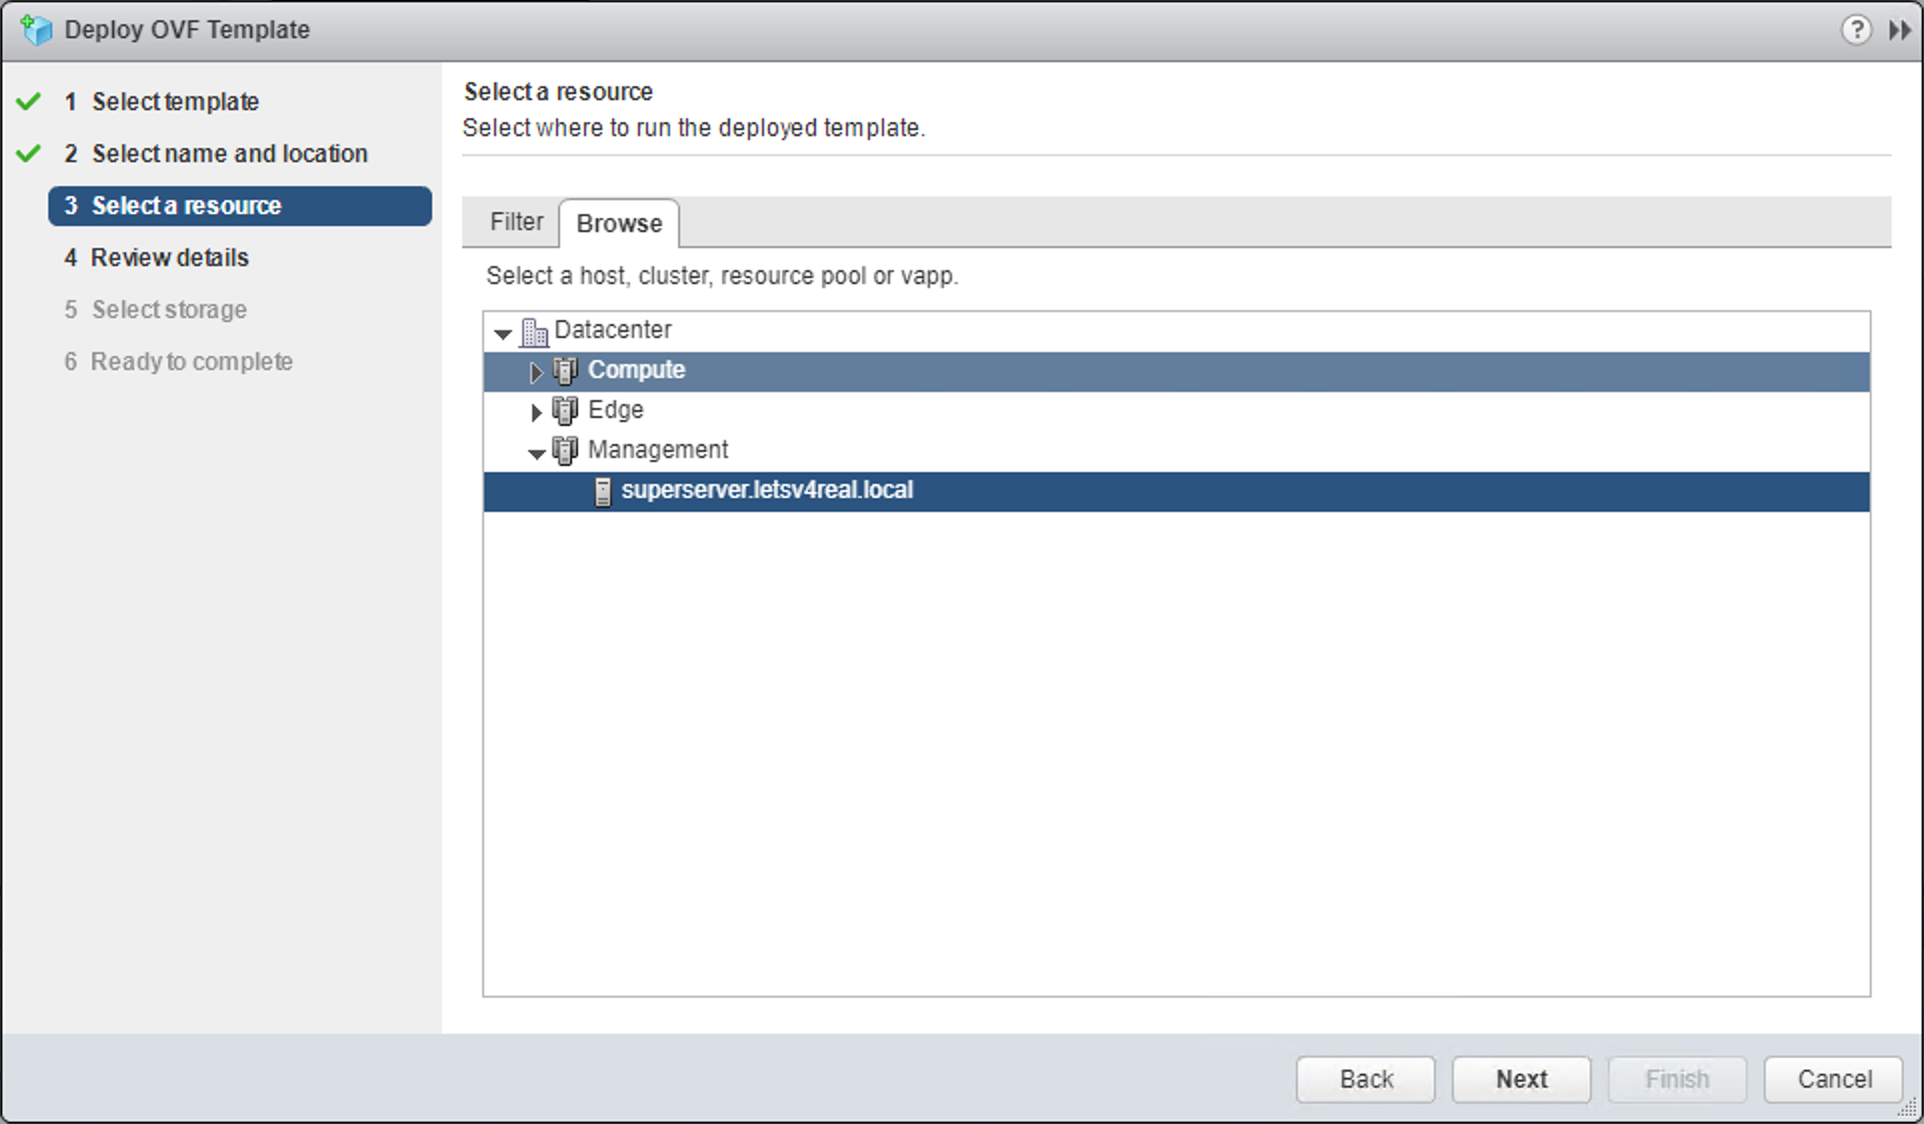
Task: Click the Edge cluster icon
Action: coord(565,411)
